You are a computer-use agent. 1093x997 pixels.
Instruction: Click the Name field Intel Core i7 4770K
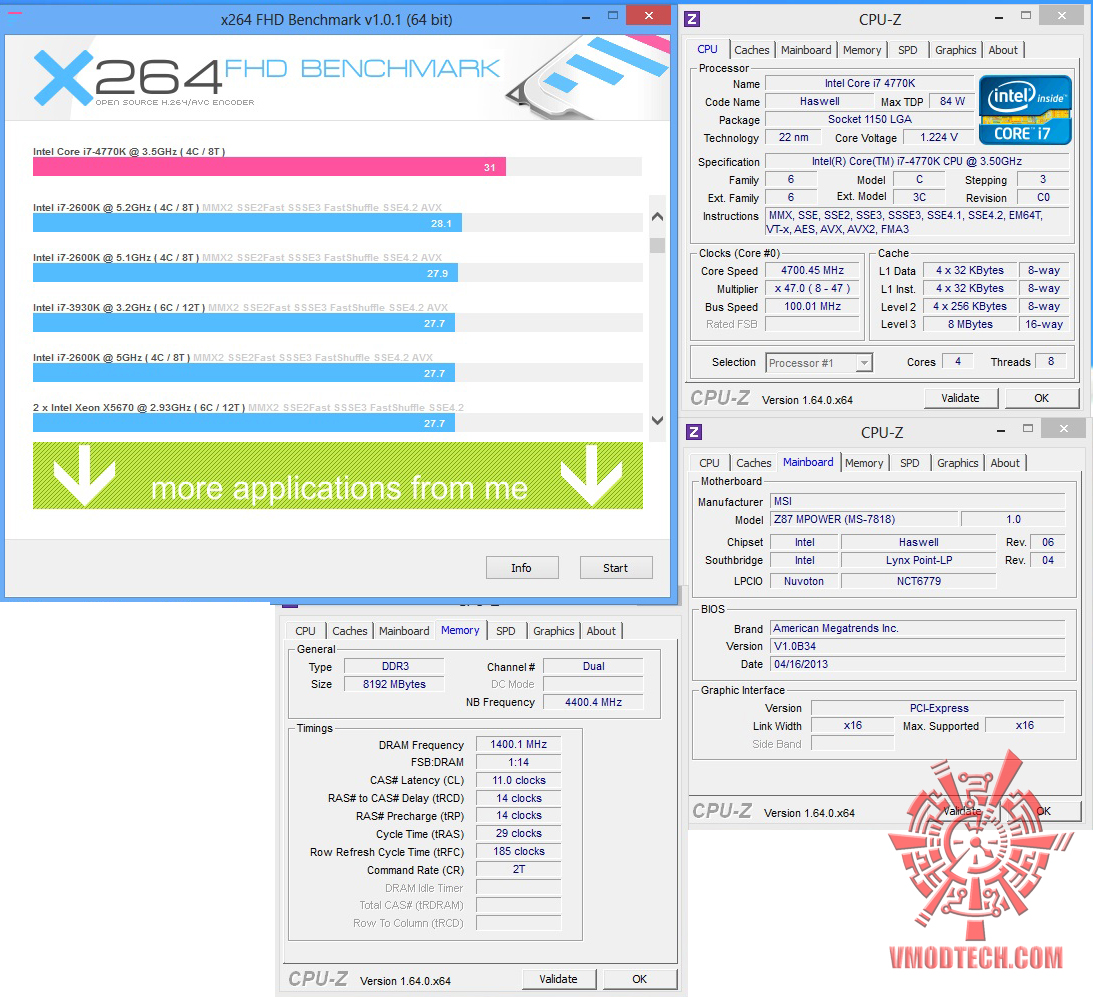point(870,84)
